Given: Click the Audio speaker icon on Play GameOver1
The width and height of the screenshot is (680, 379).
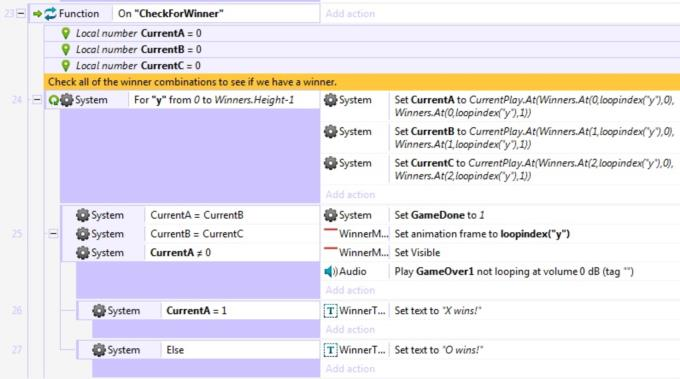Looking at the screenshot, I should point(331,272).
